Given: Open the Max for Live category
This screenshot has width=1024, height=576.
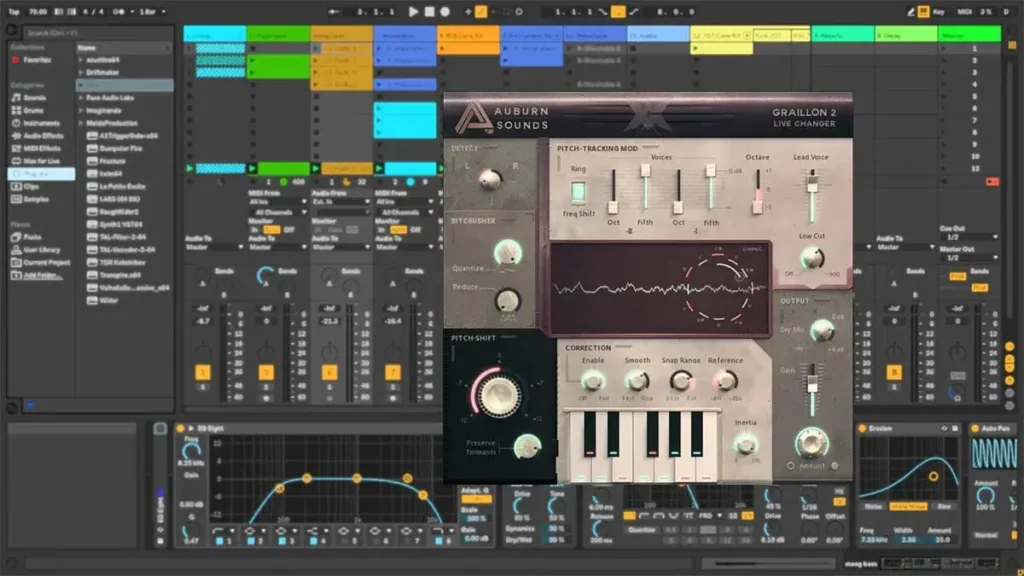Looking at the screenshot, I should [33, 161].
